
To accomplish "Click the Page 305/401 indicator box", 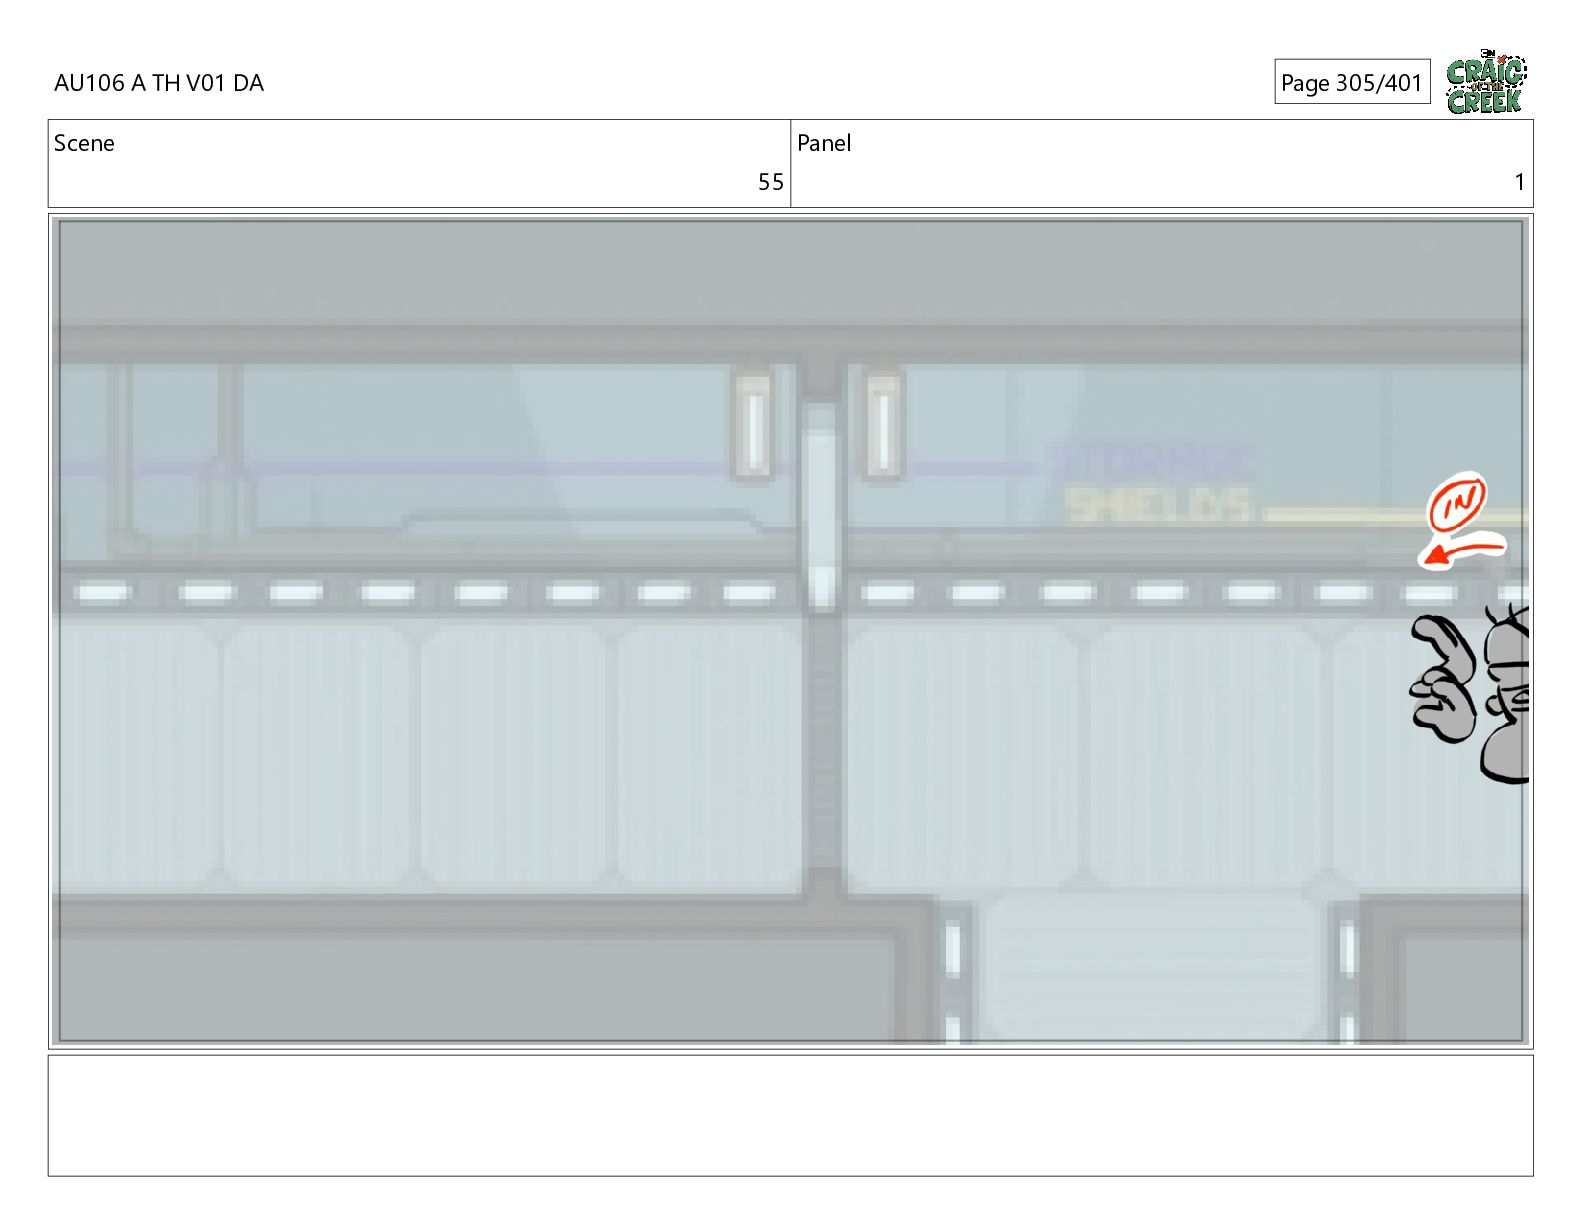I will click(x=1352, y=82).
